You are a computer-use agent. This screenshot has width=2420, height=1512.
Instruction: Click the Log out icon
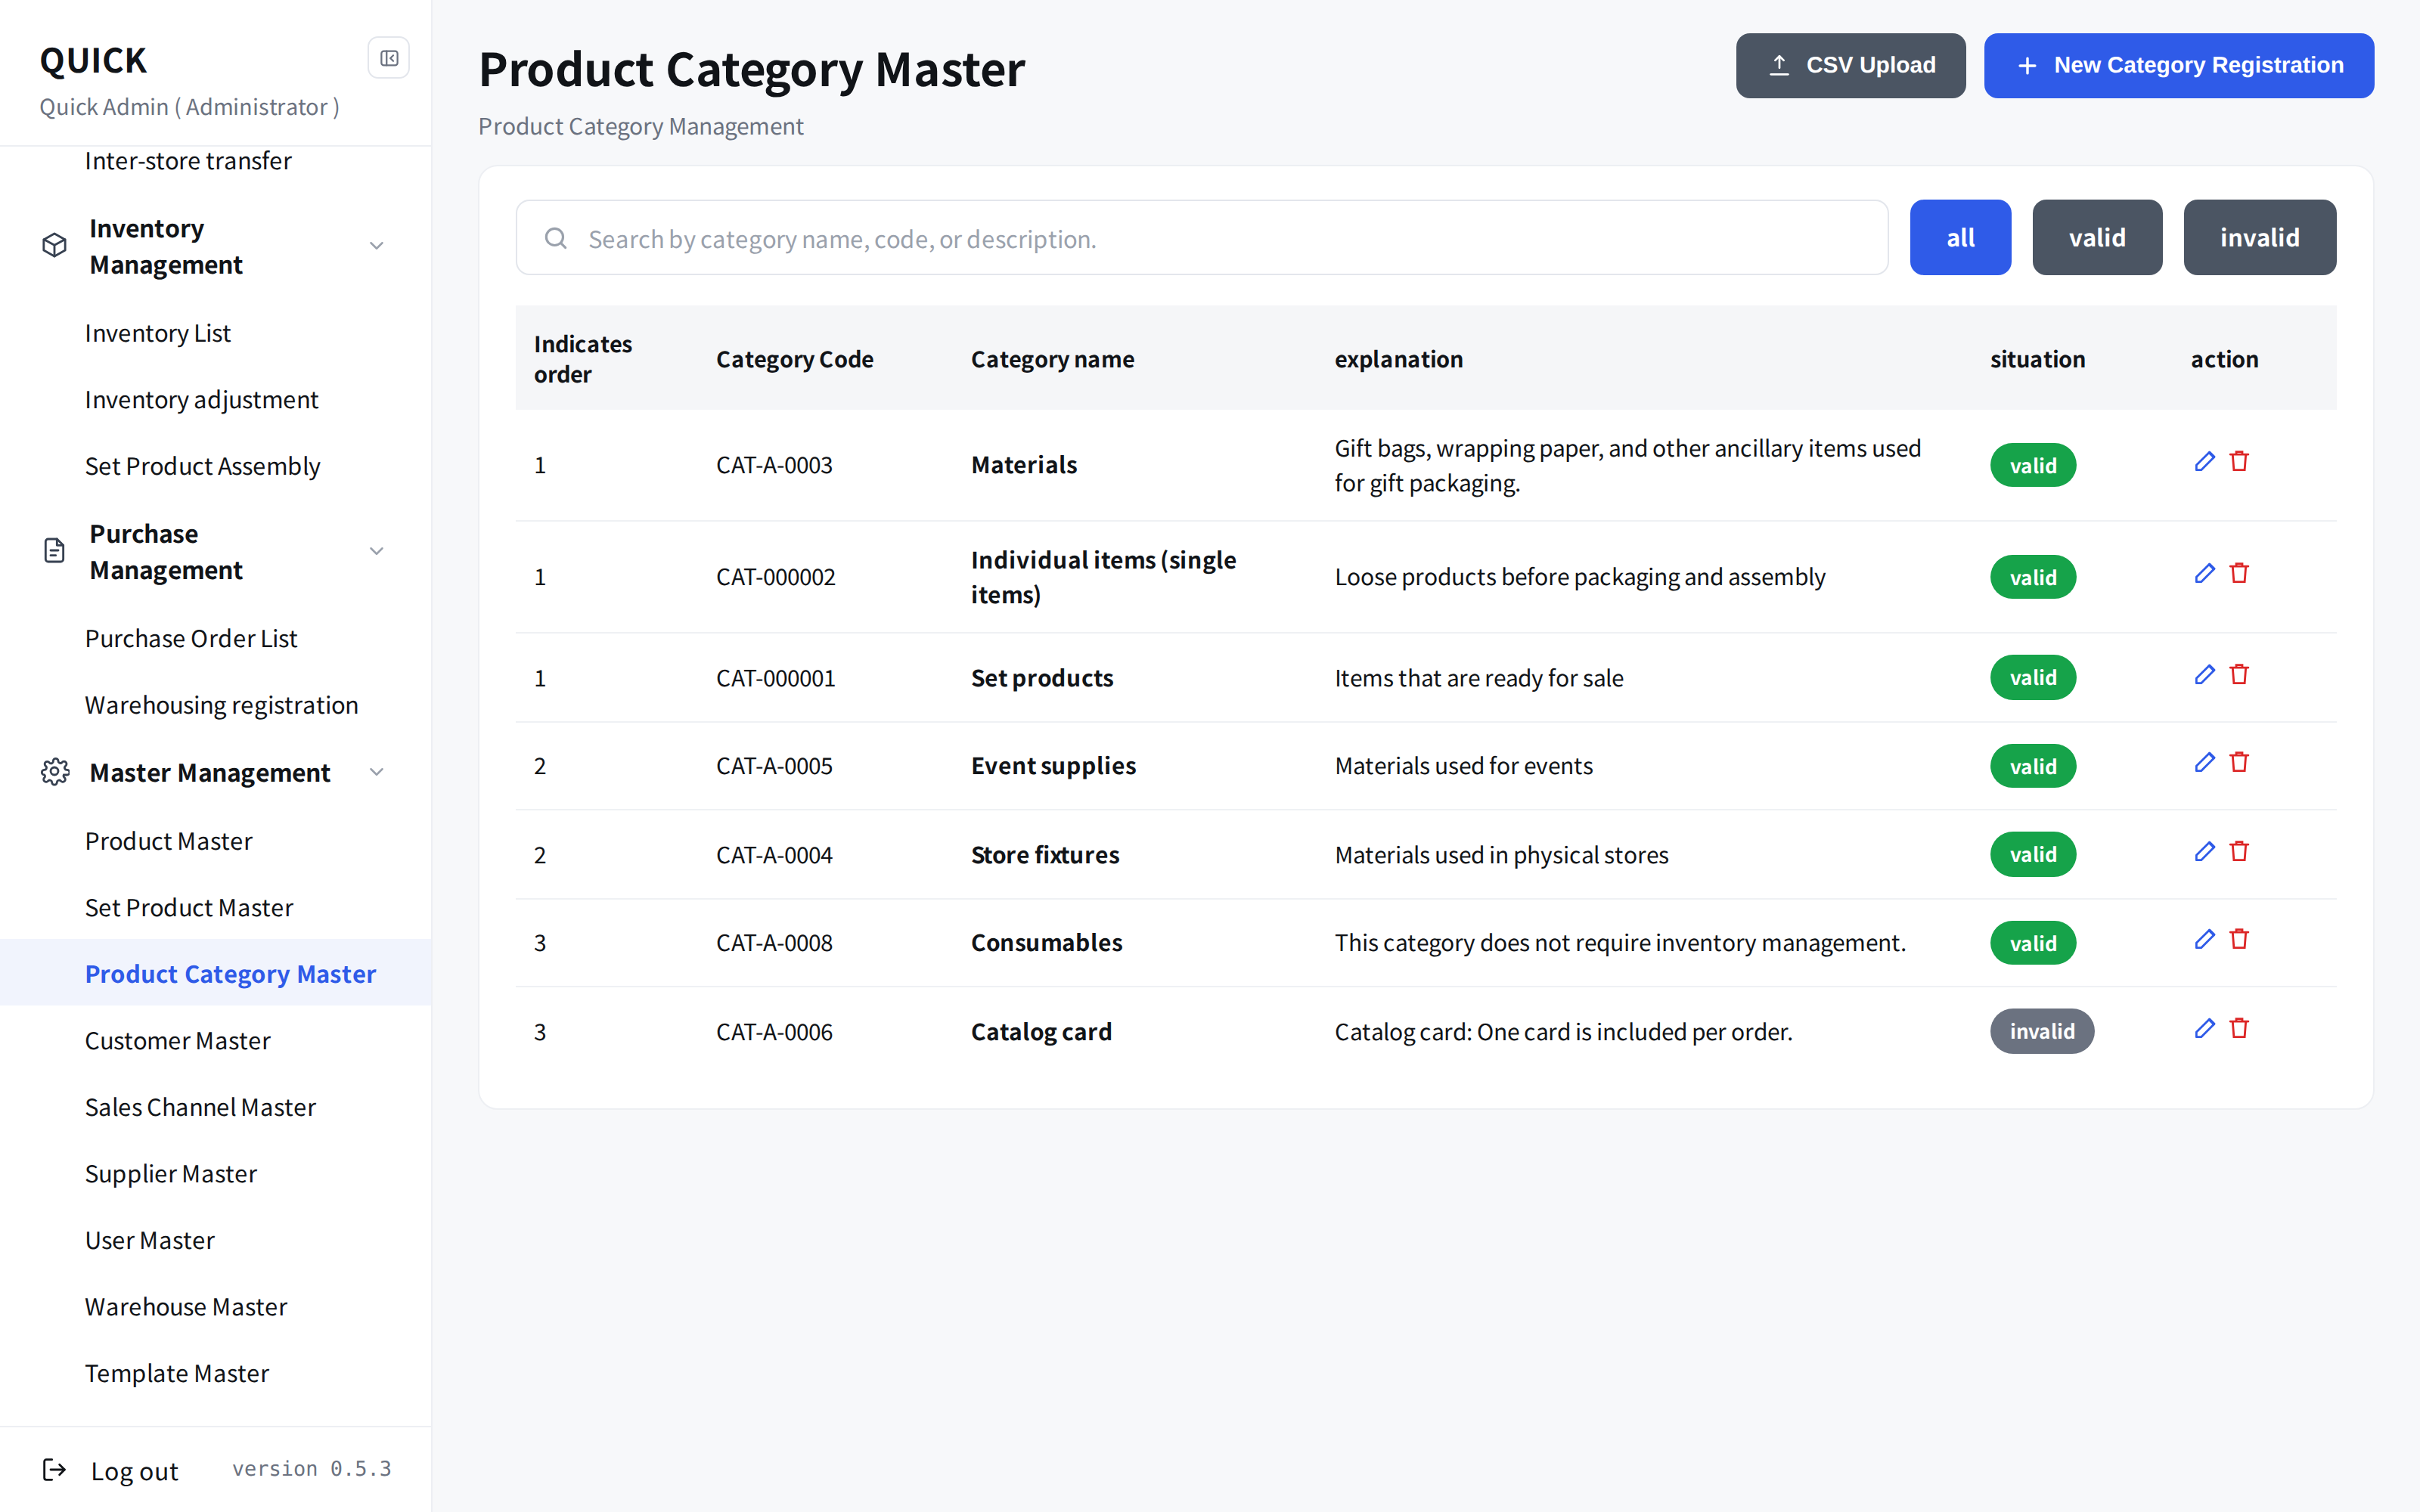pyautogui.click(x=54, y=1469)
